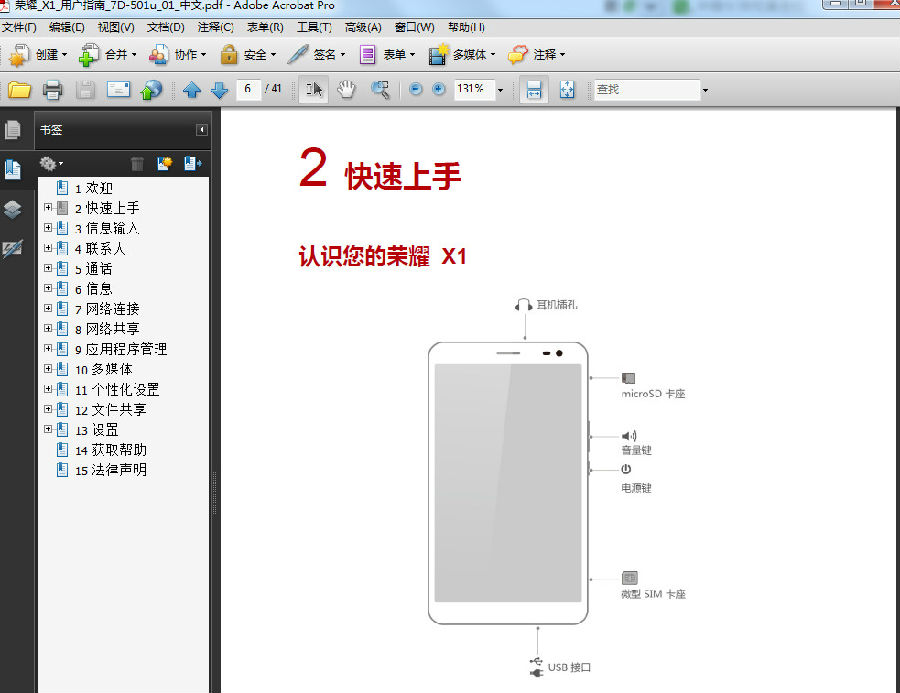
Task: Open the Signatures panel icon in sidebar
Action: 13,249
